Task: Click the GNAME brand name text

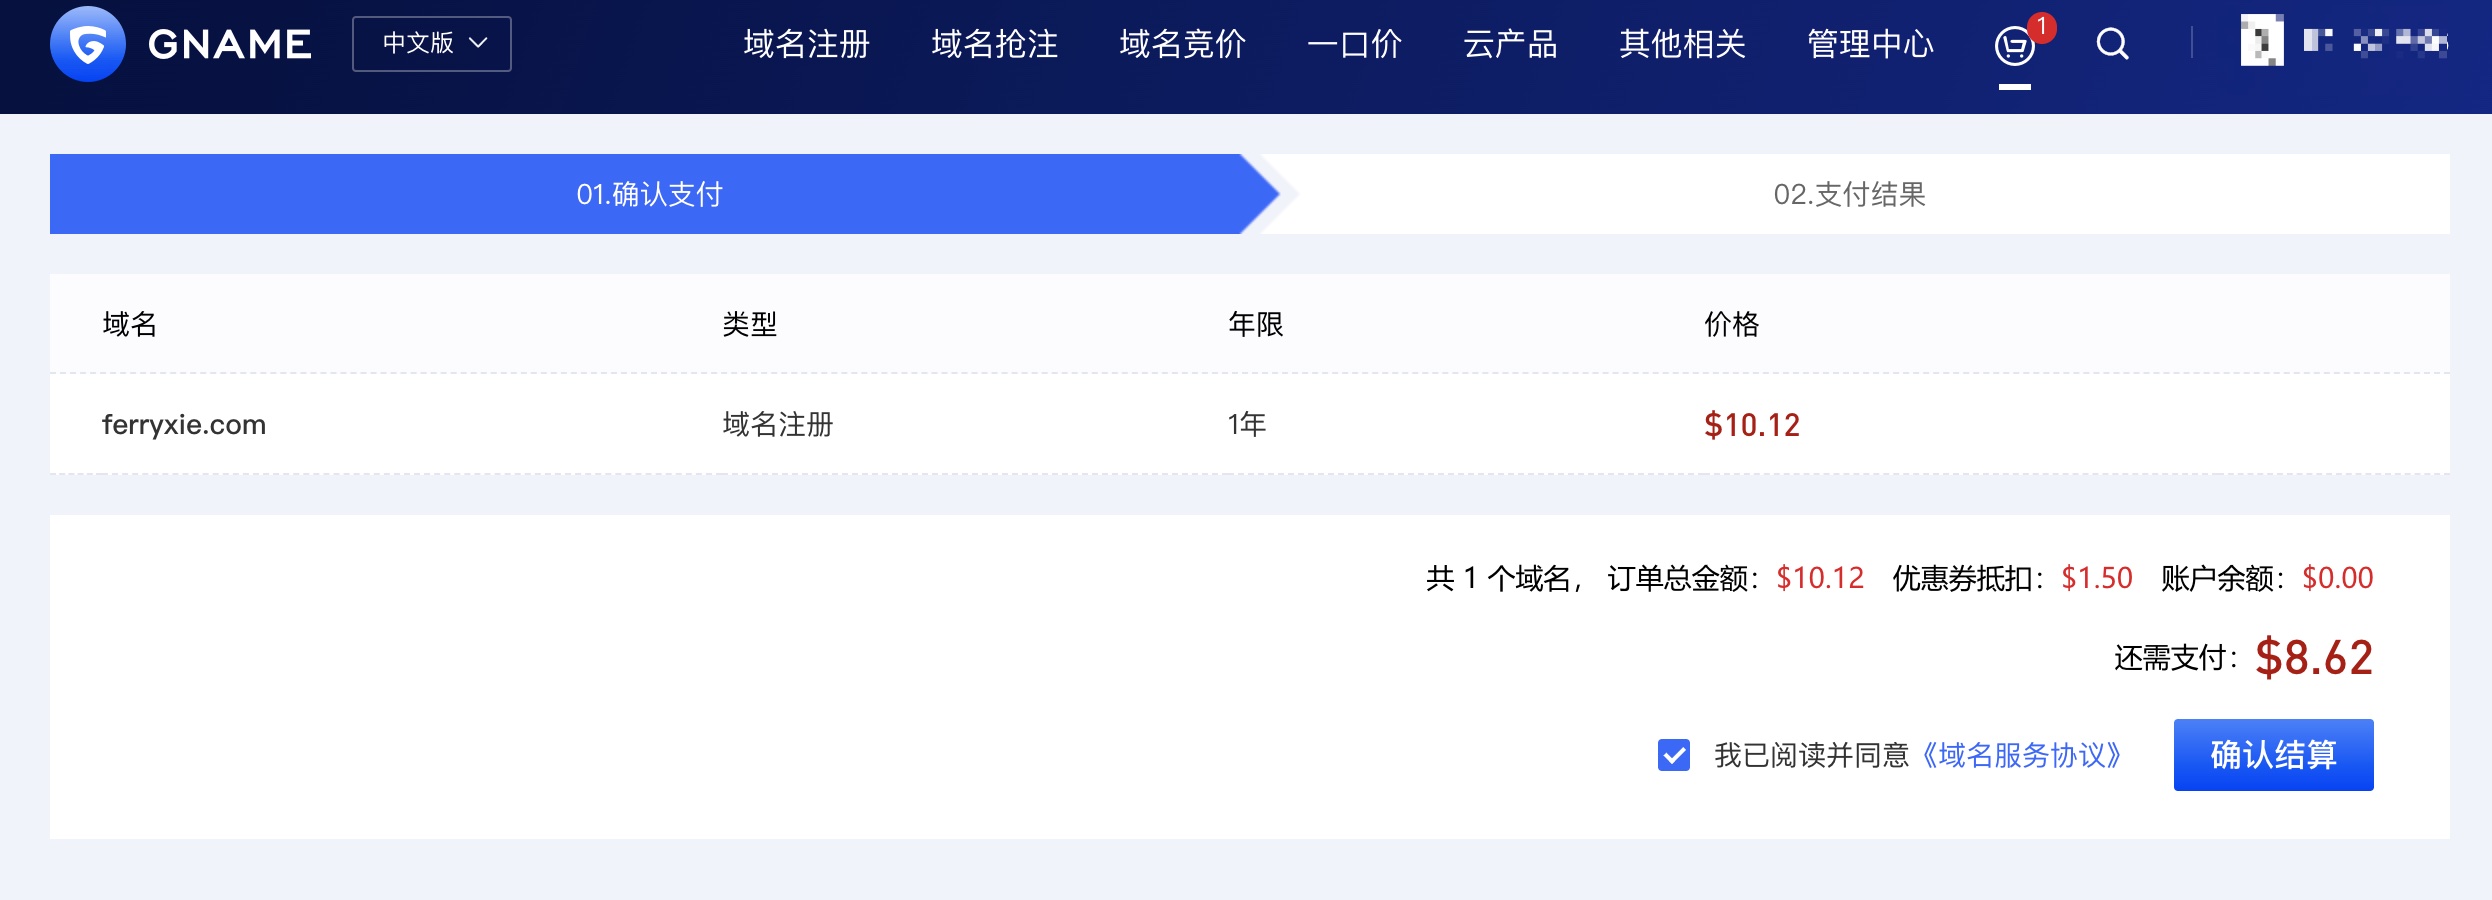Action: pyautogui.click(x=230, y=44)
